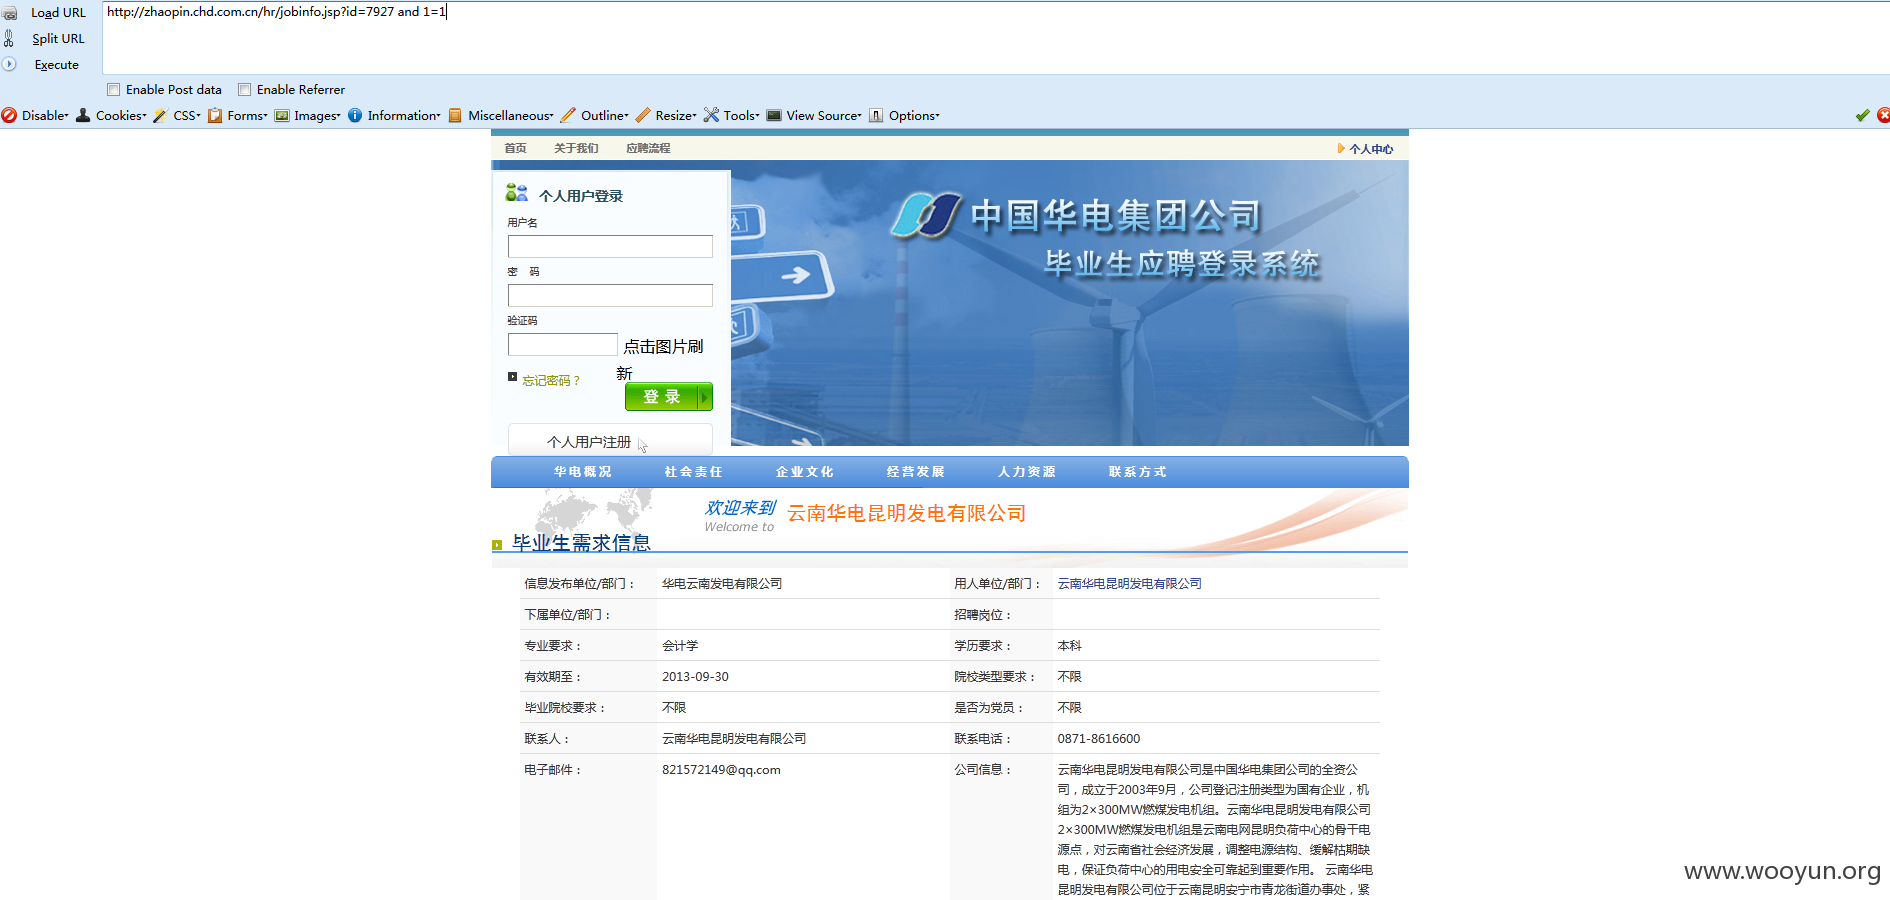Open the Tools dropdown menu

coord(742,116)
